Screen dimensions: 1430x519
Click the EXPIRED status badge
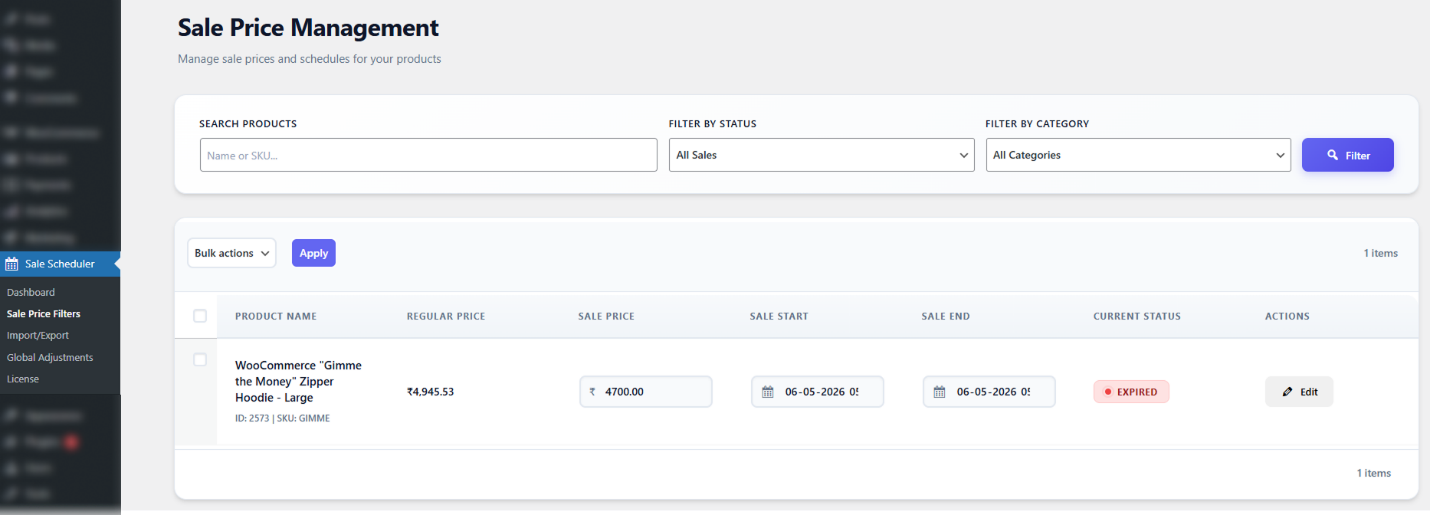(x=1131, y=392)
